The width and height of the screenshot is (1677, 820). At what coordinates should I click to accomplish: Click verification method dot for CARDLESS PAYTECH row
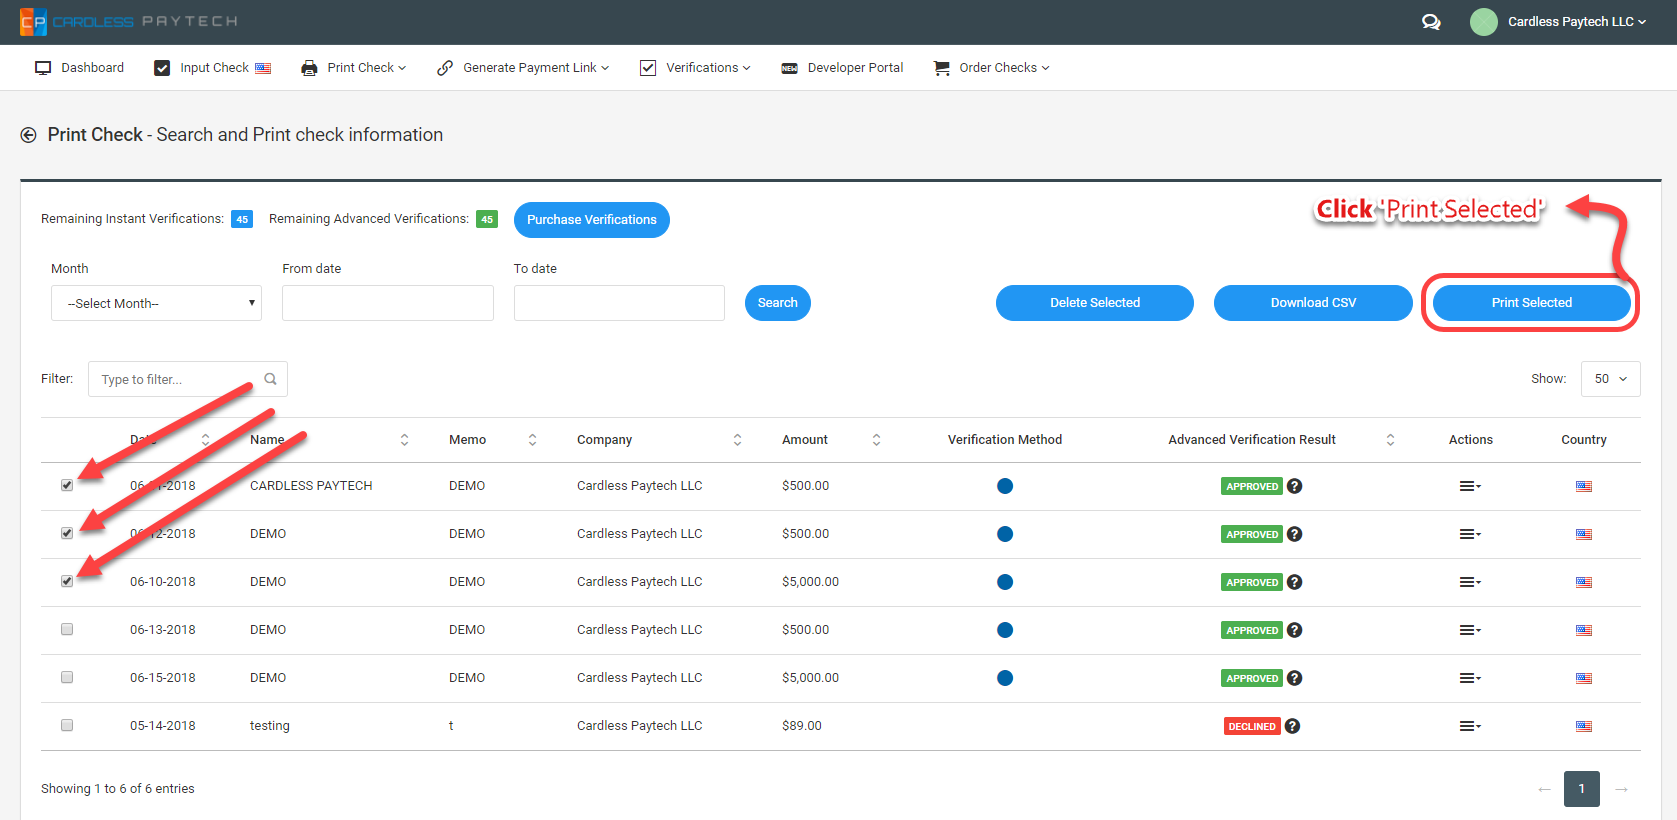click(1005, 486)
